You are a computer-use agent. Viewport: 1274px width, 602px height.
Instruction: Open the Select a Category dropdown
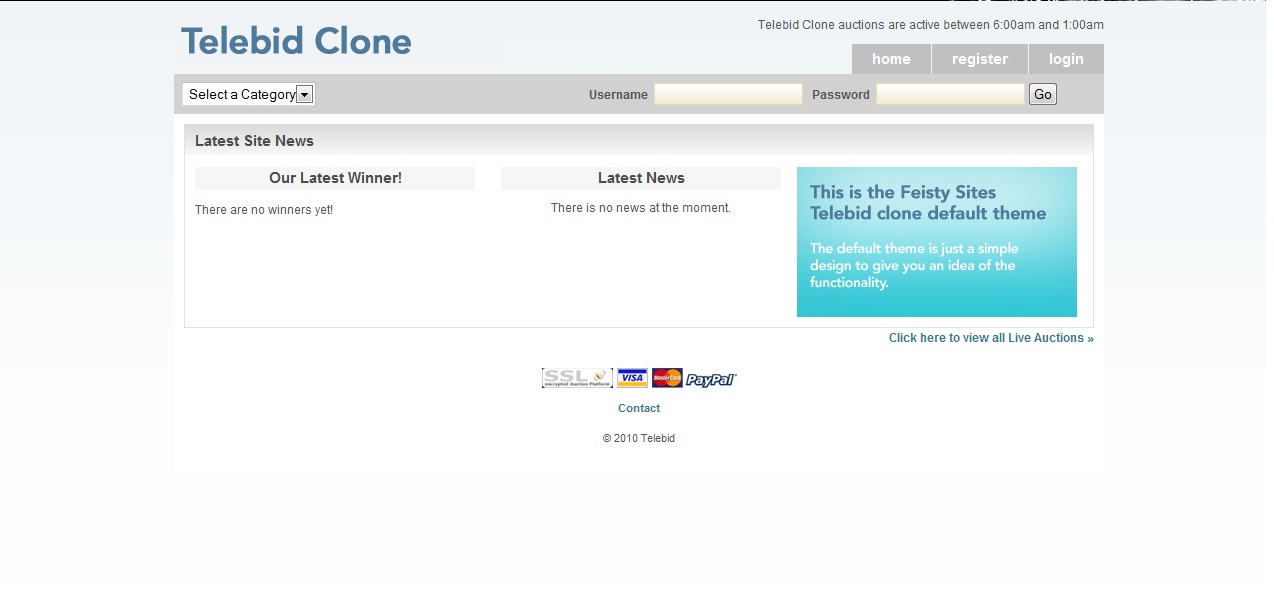tap(249, 94)
